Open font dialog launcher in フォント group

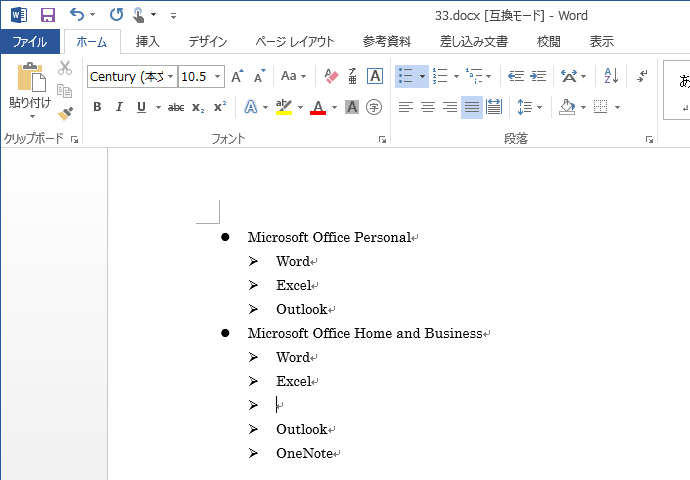point(382,140)
